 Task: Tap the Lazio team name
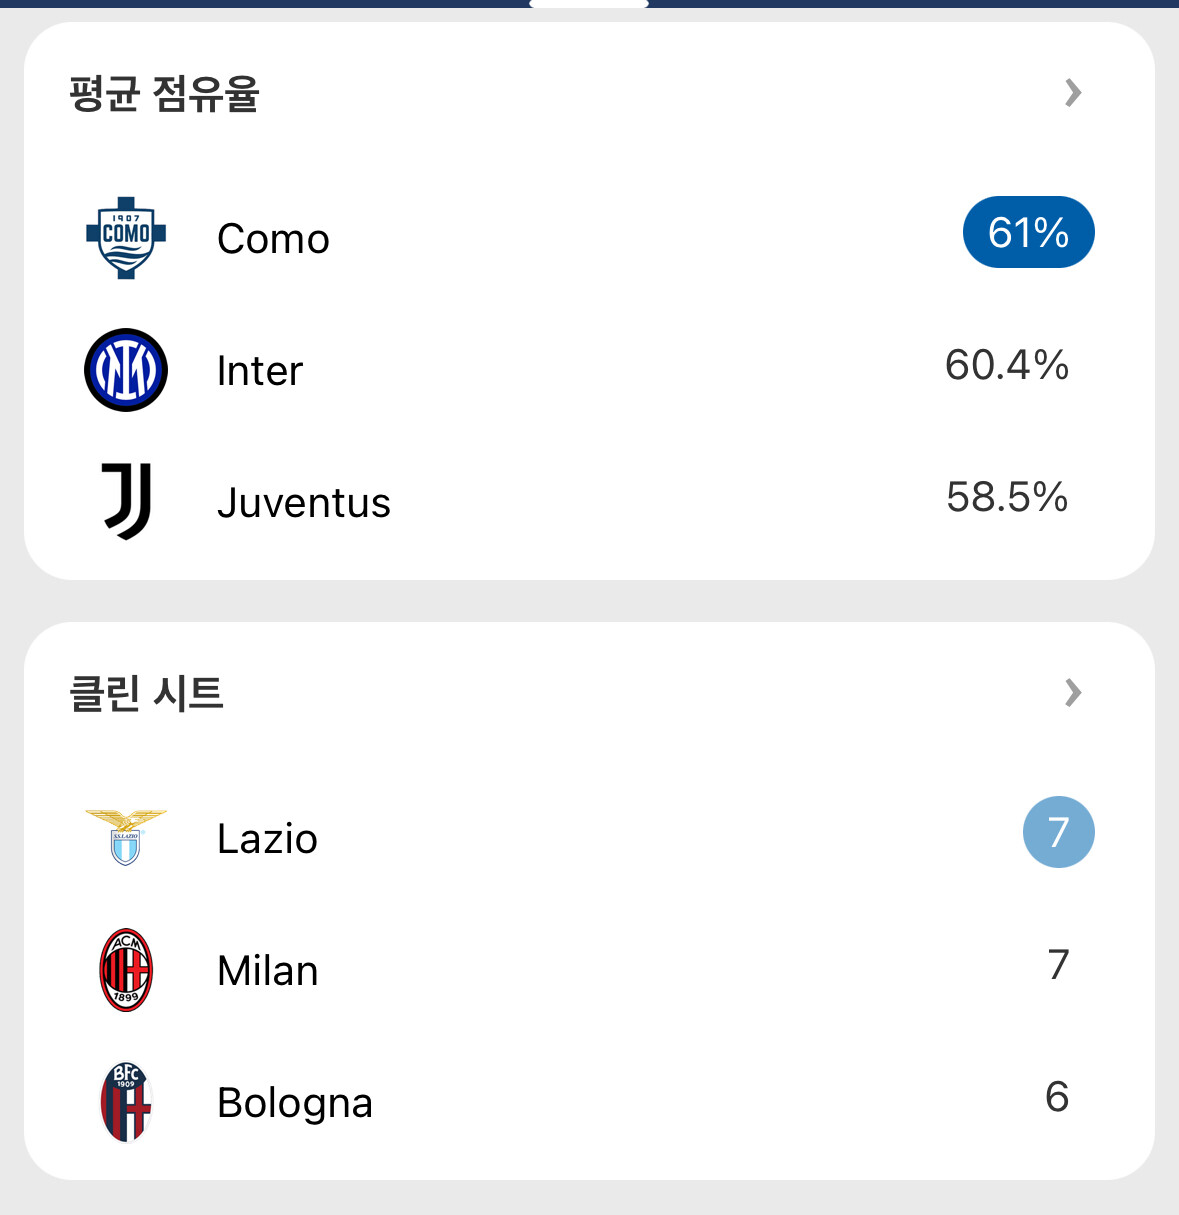click(267, 839)
